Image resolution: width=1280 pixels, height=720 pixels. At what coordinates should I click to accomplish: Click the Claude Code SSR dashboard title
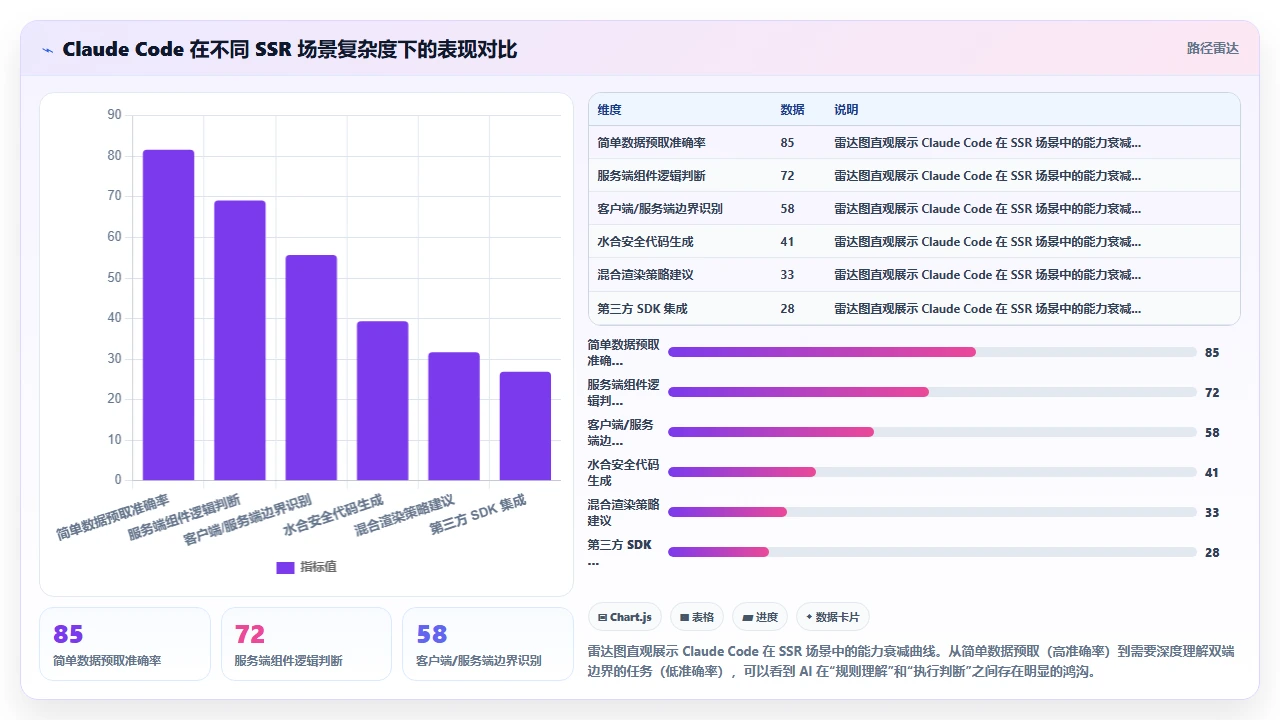tap(290, 49)
